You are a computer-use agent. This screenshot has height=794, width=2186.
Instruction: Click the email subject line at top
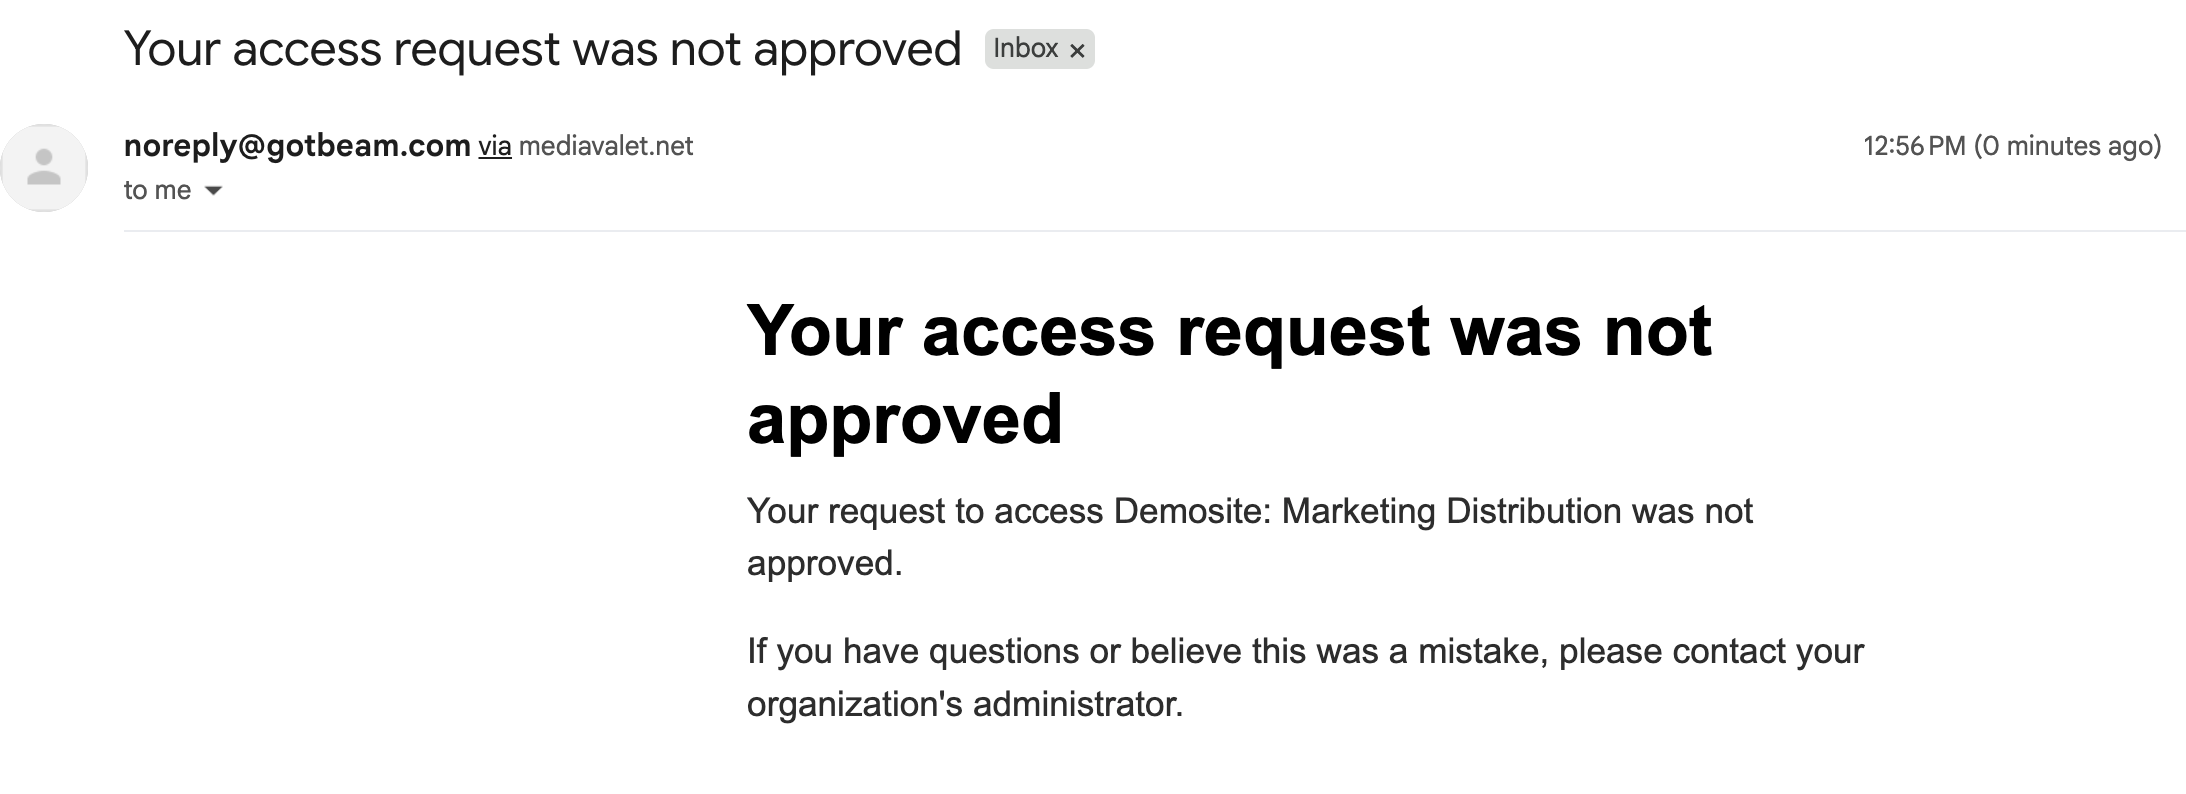pyautogui.click(x=543, y=49)
